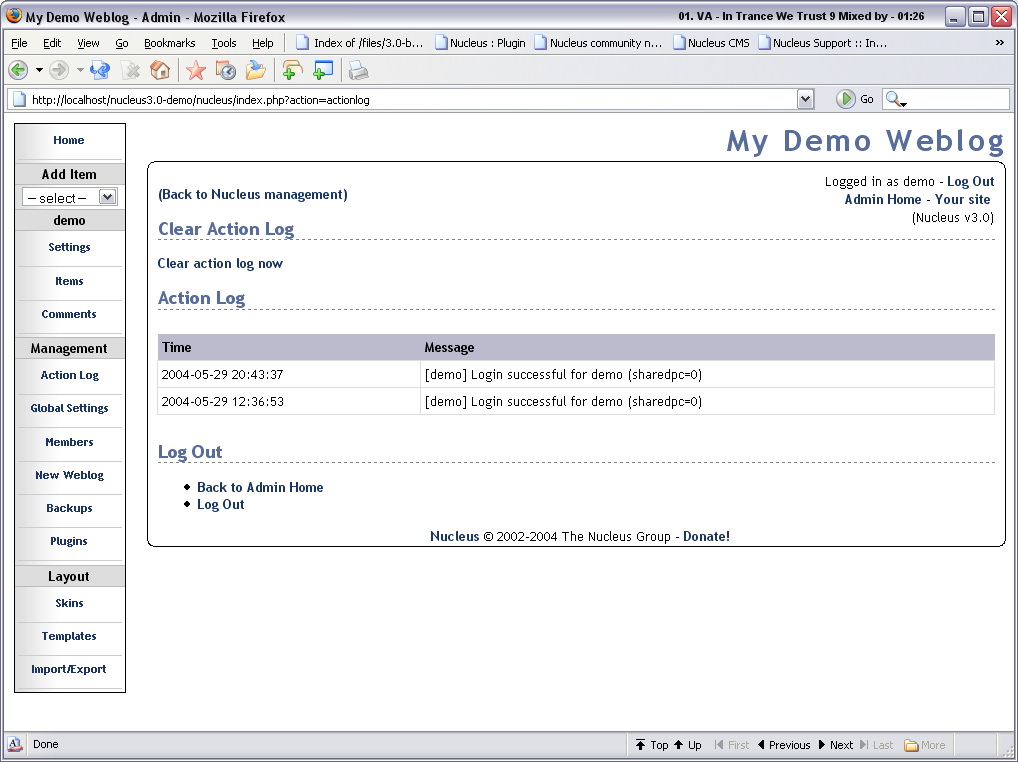Open Import/Export in the sidebar
Screen dimensions: 1018x762
[x=69, y=669]
